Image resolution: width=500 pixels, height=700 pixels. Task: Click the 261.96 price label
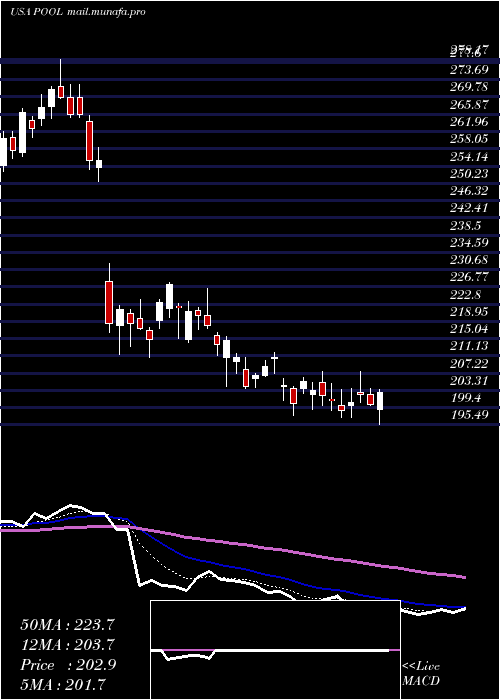(x=469, y=121)
